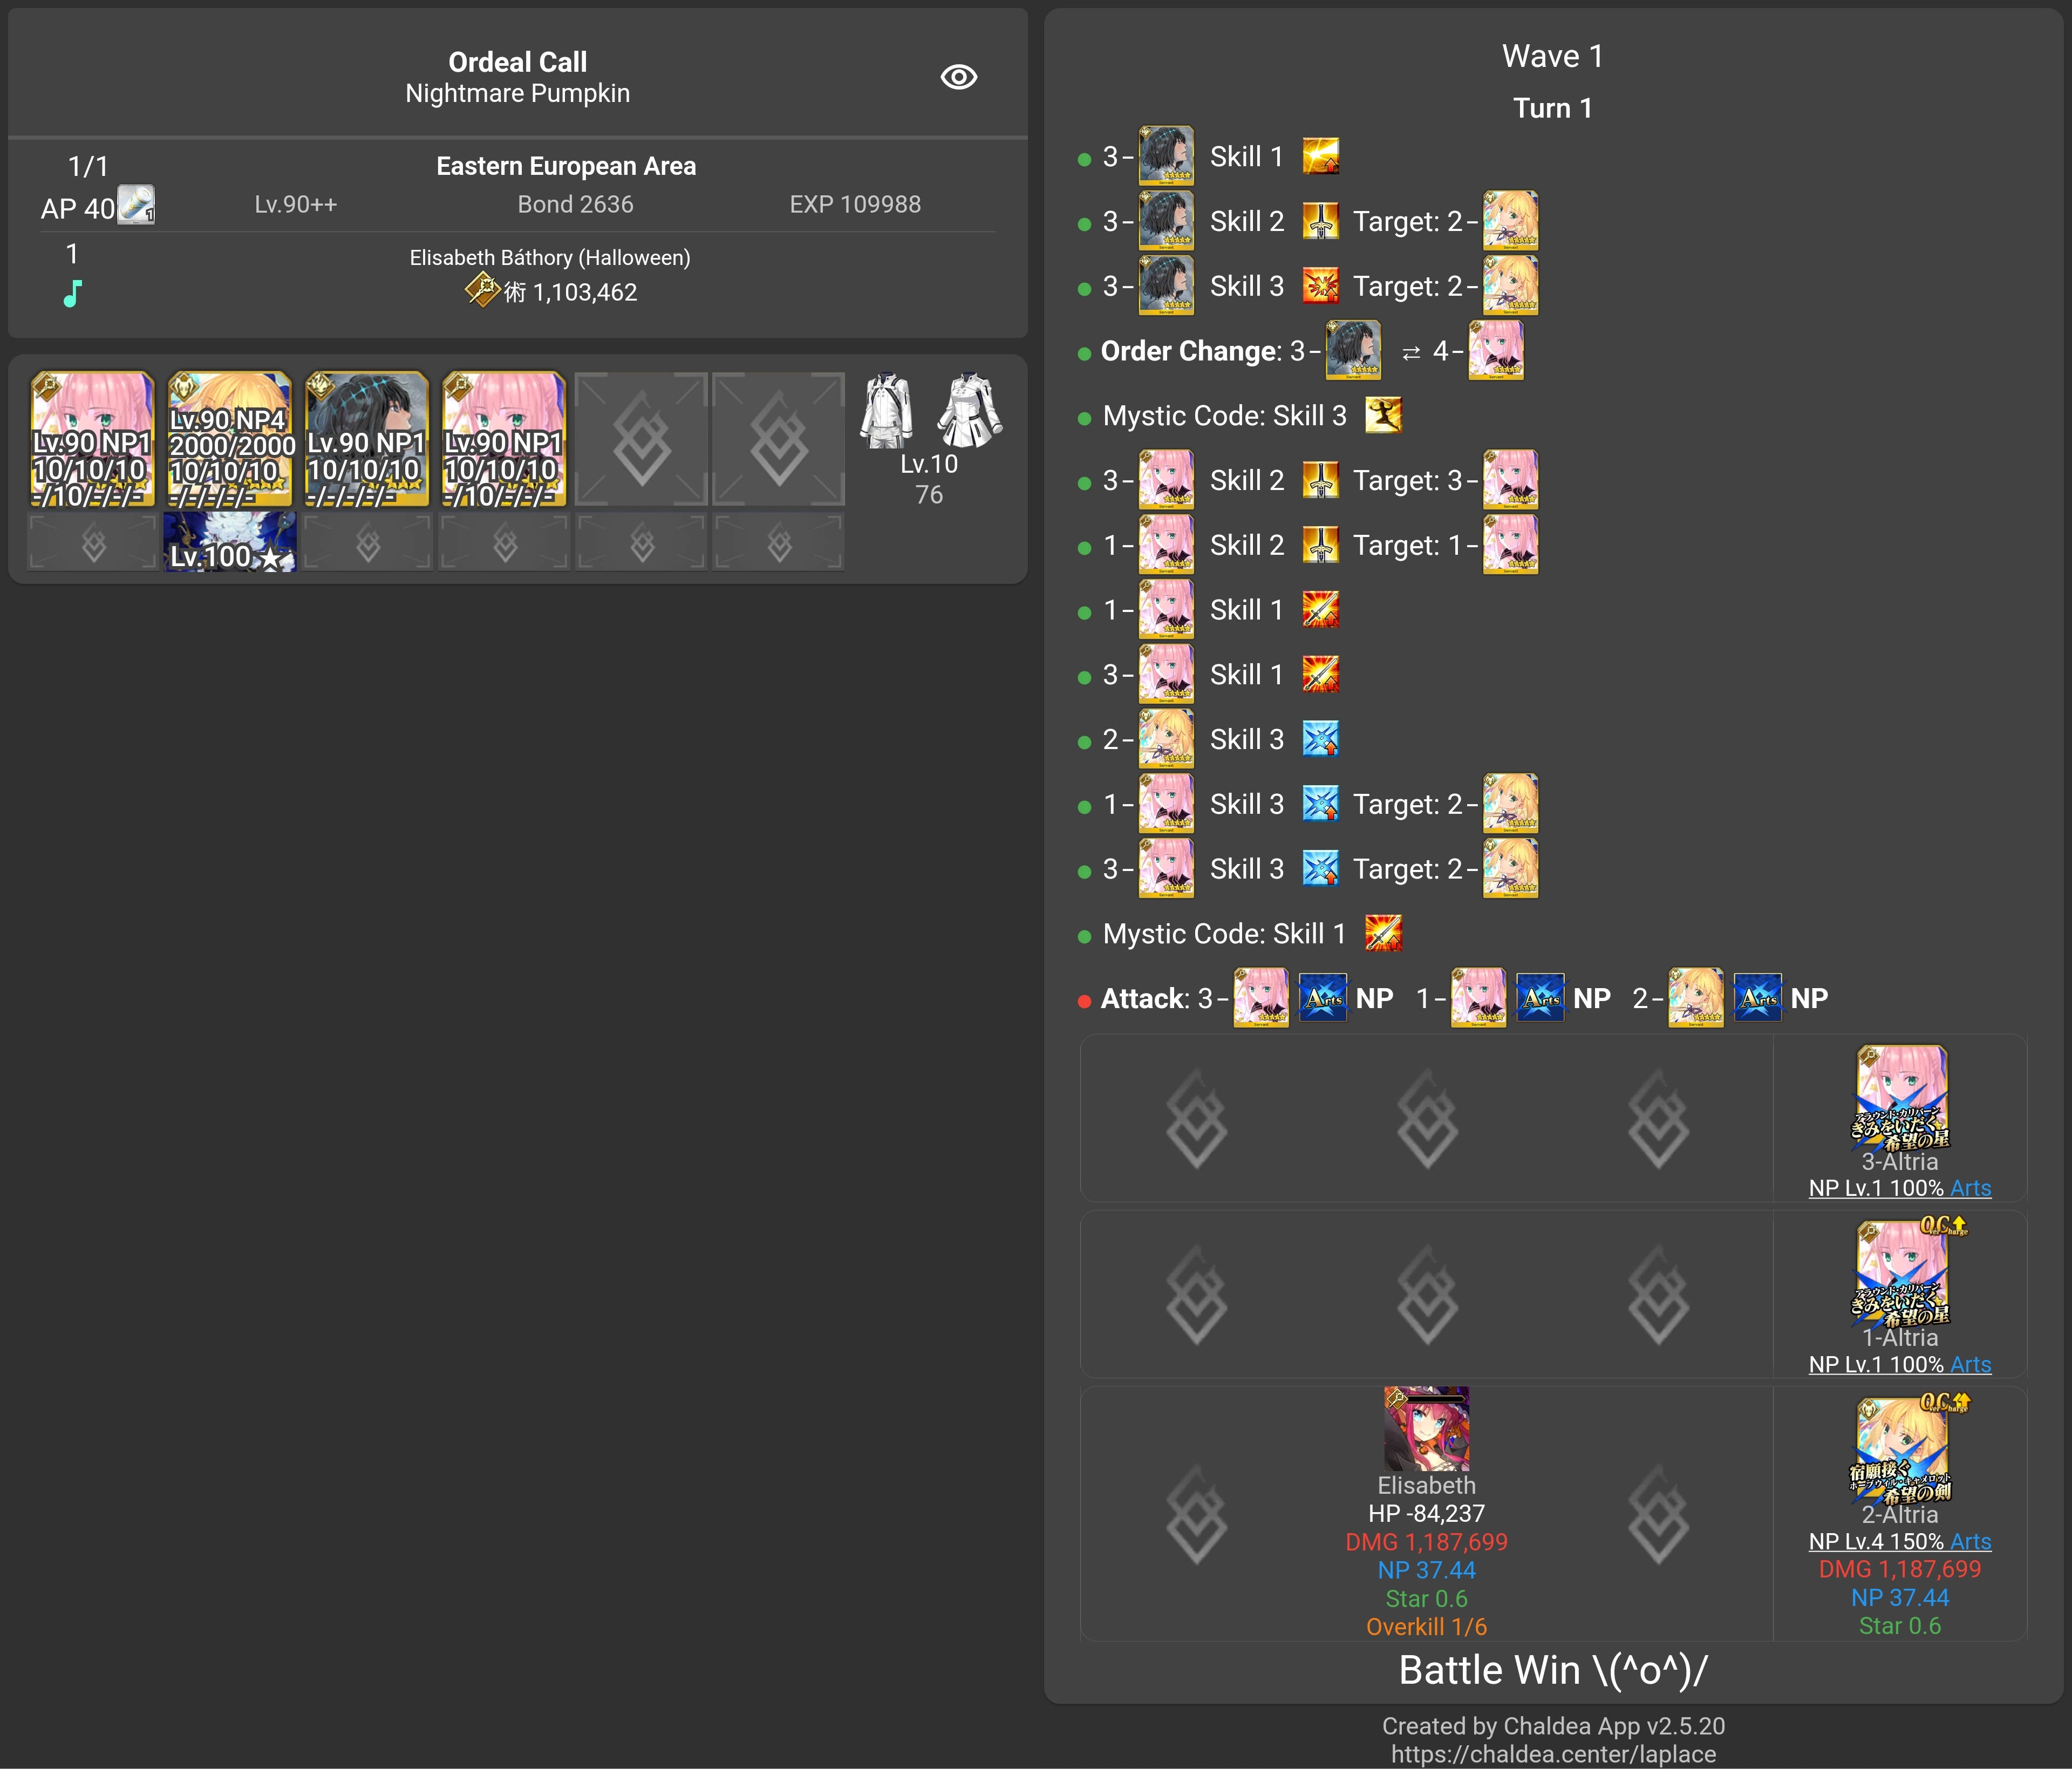Open 3-Altria NP Lv.1 100% Arts link
The height and width of the screenshot is (1769, 2072).
pyautogui.click(x=1900, y=1188)
